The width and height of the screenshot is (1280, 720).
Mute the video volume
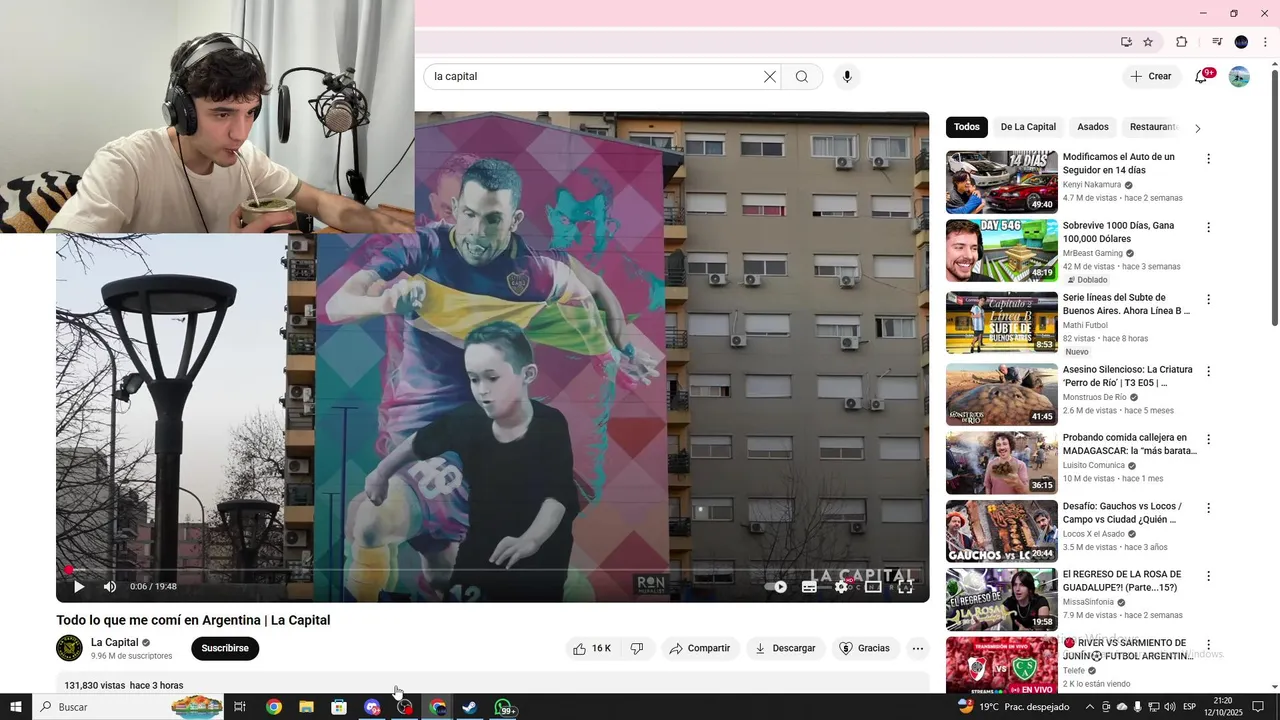click(110, 587)
